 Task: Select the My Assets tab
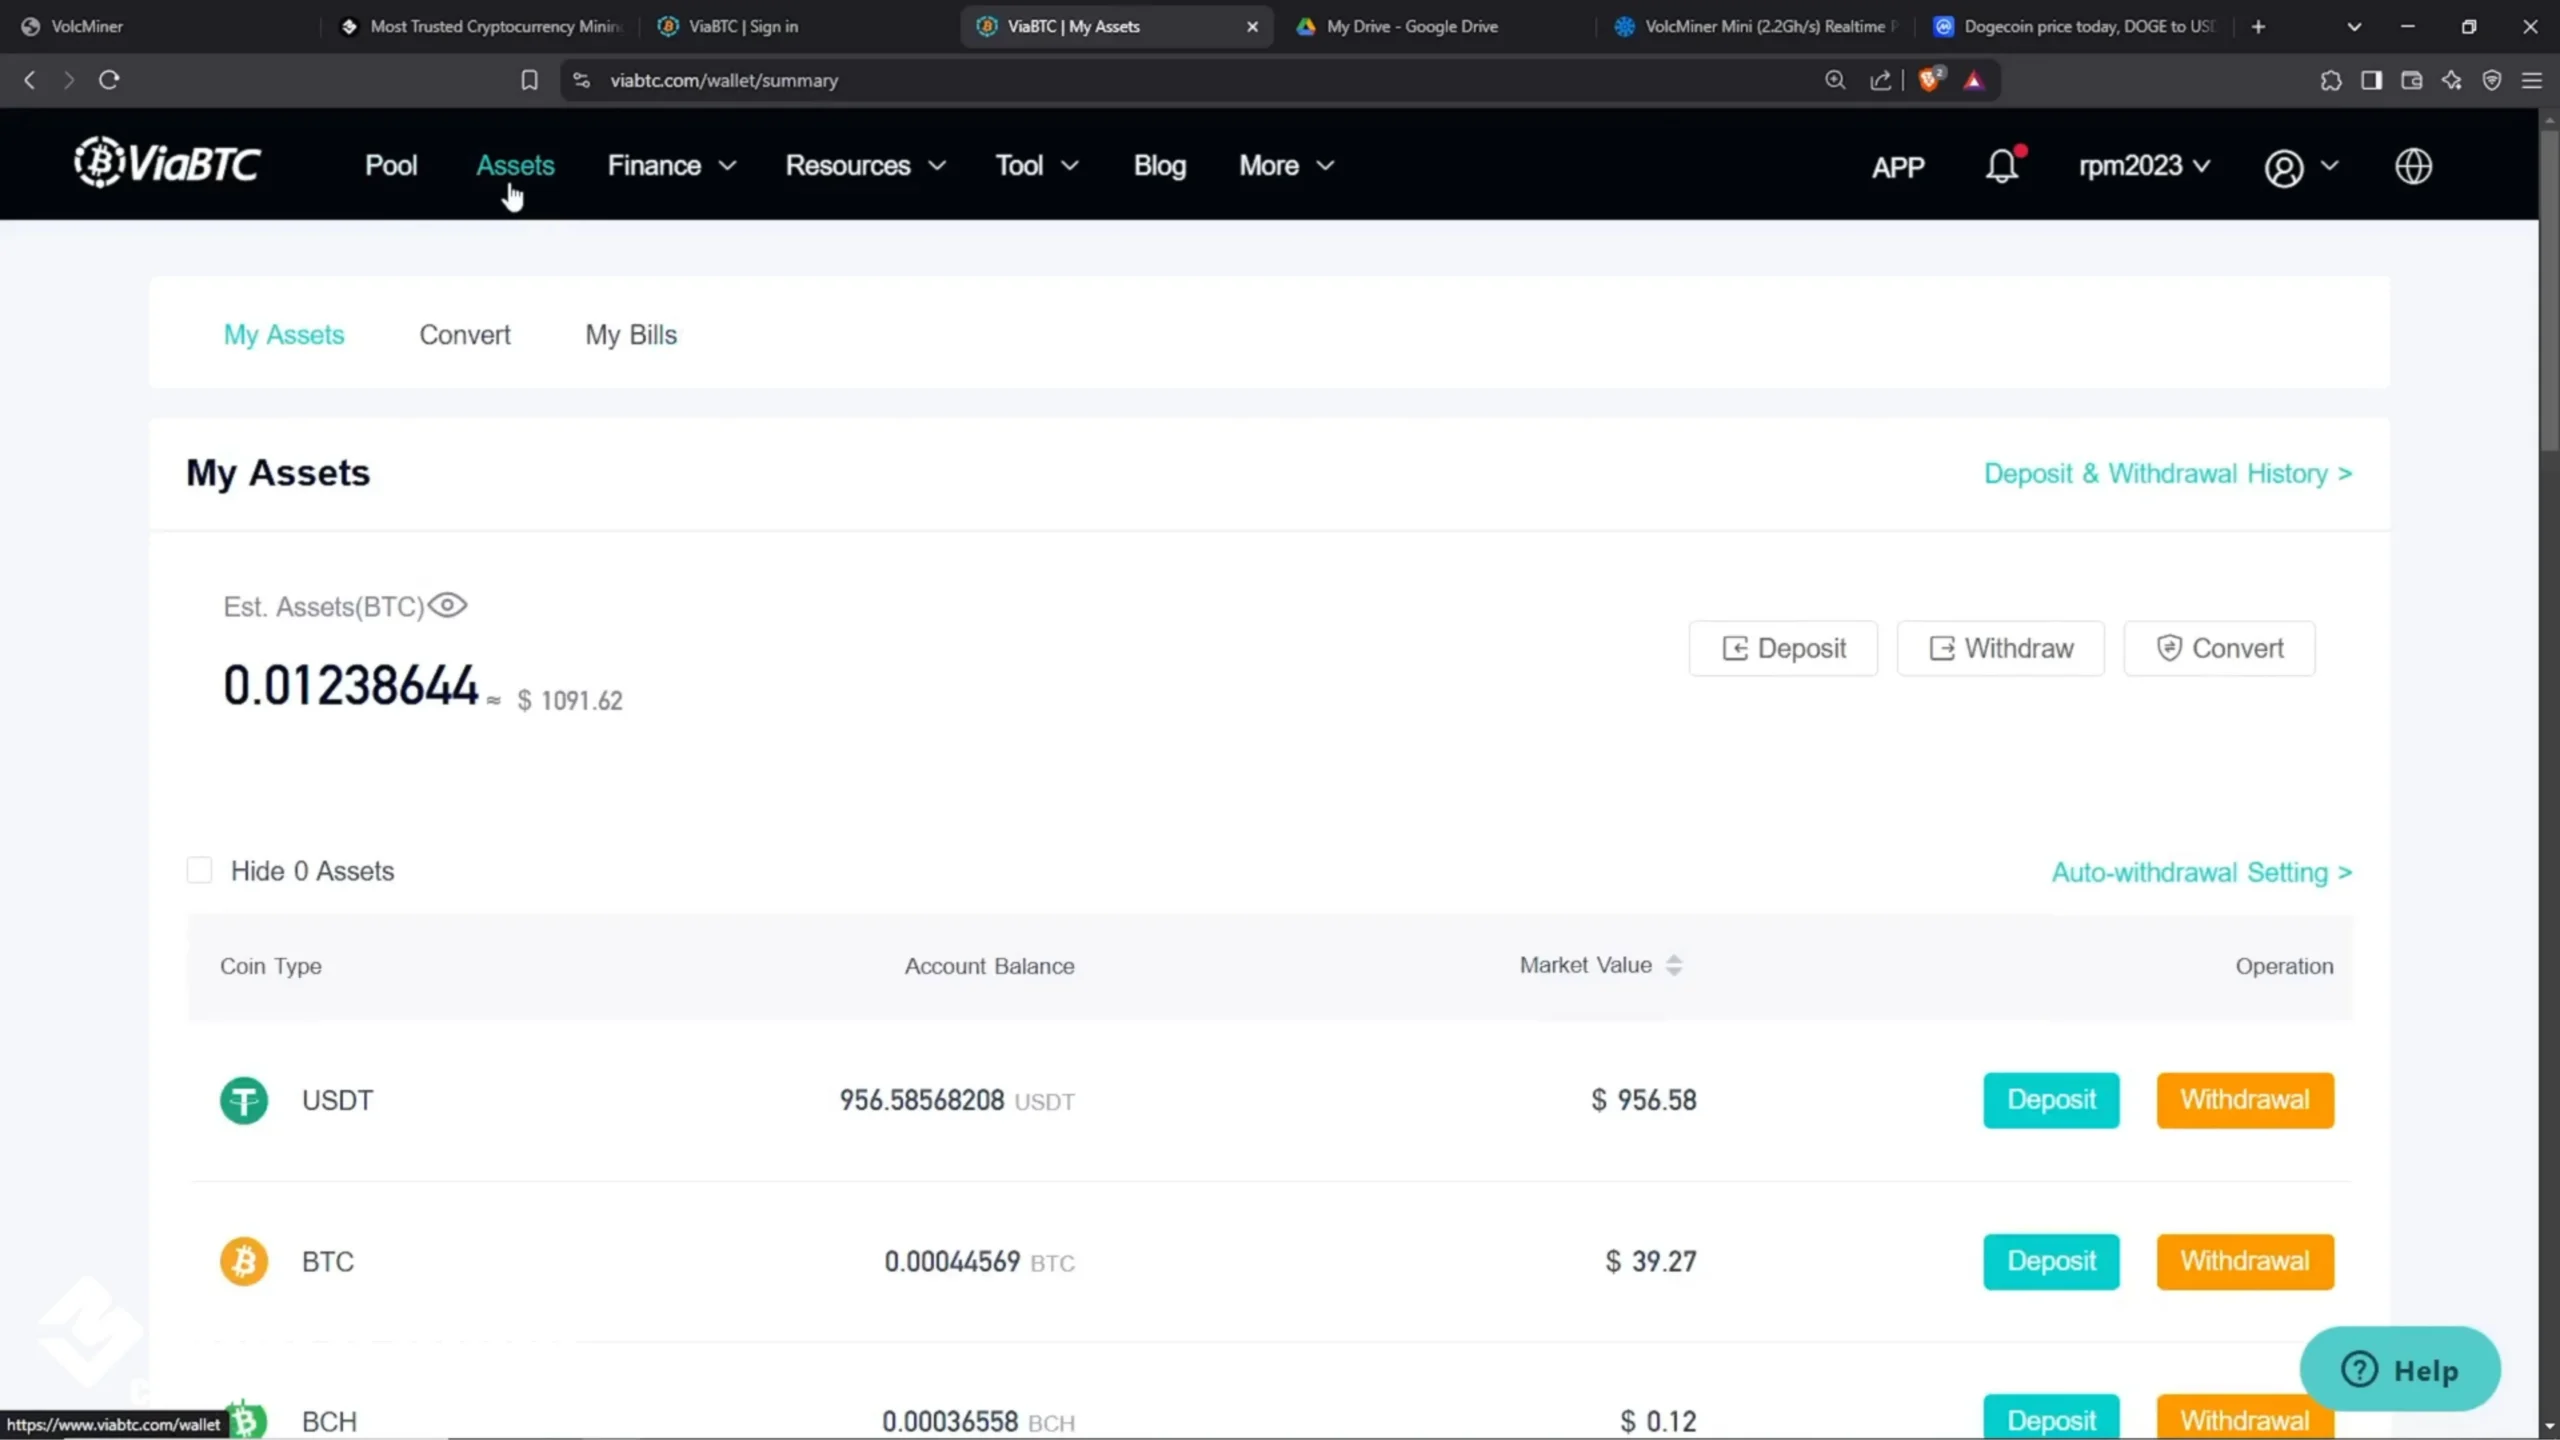coord(284,334)
